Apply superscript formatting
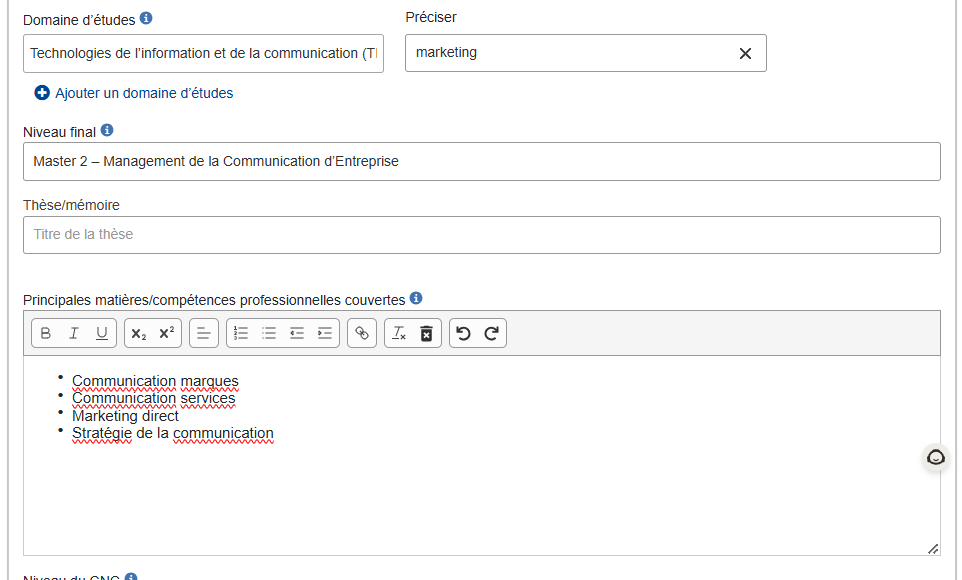 [167, 334]
